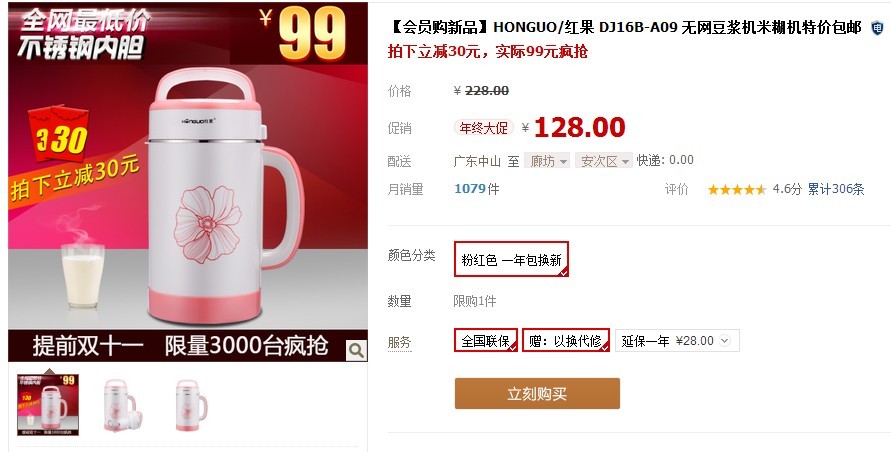
Task: Click the 服务 label with dotted underline
Action: [x=399, y=342]
